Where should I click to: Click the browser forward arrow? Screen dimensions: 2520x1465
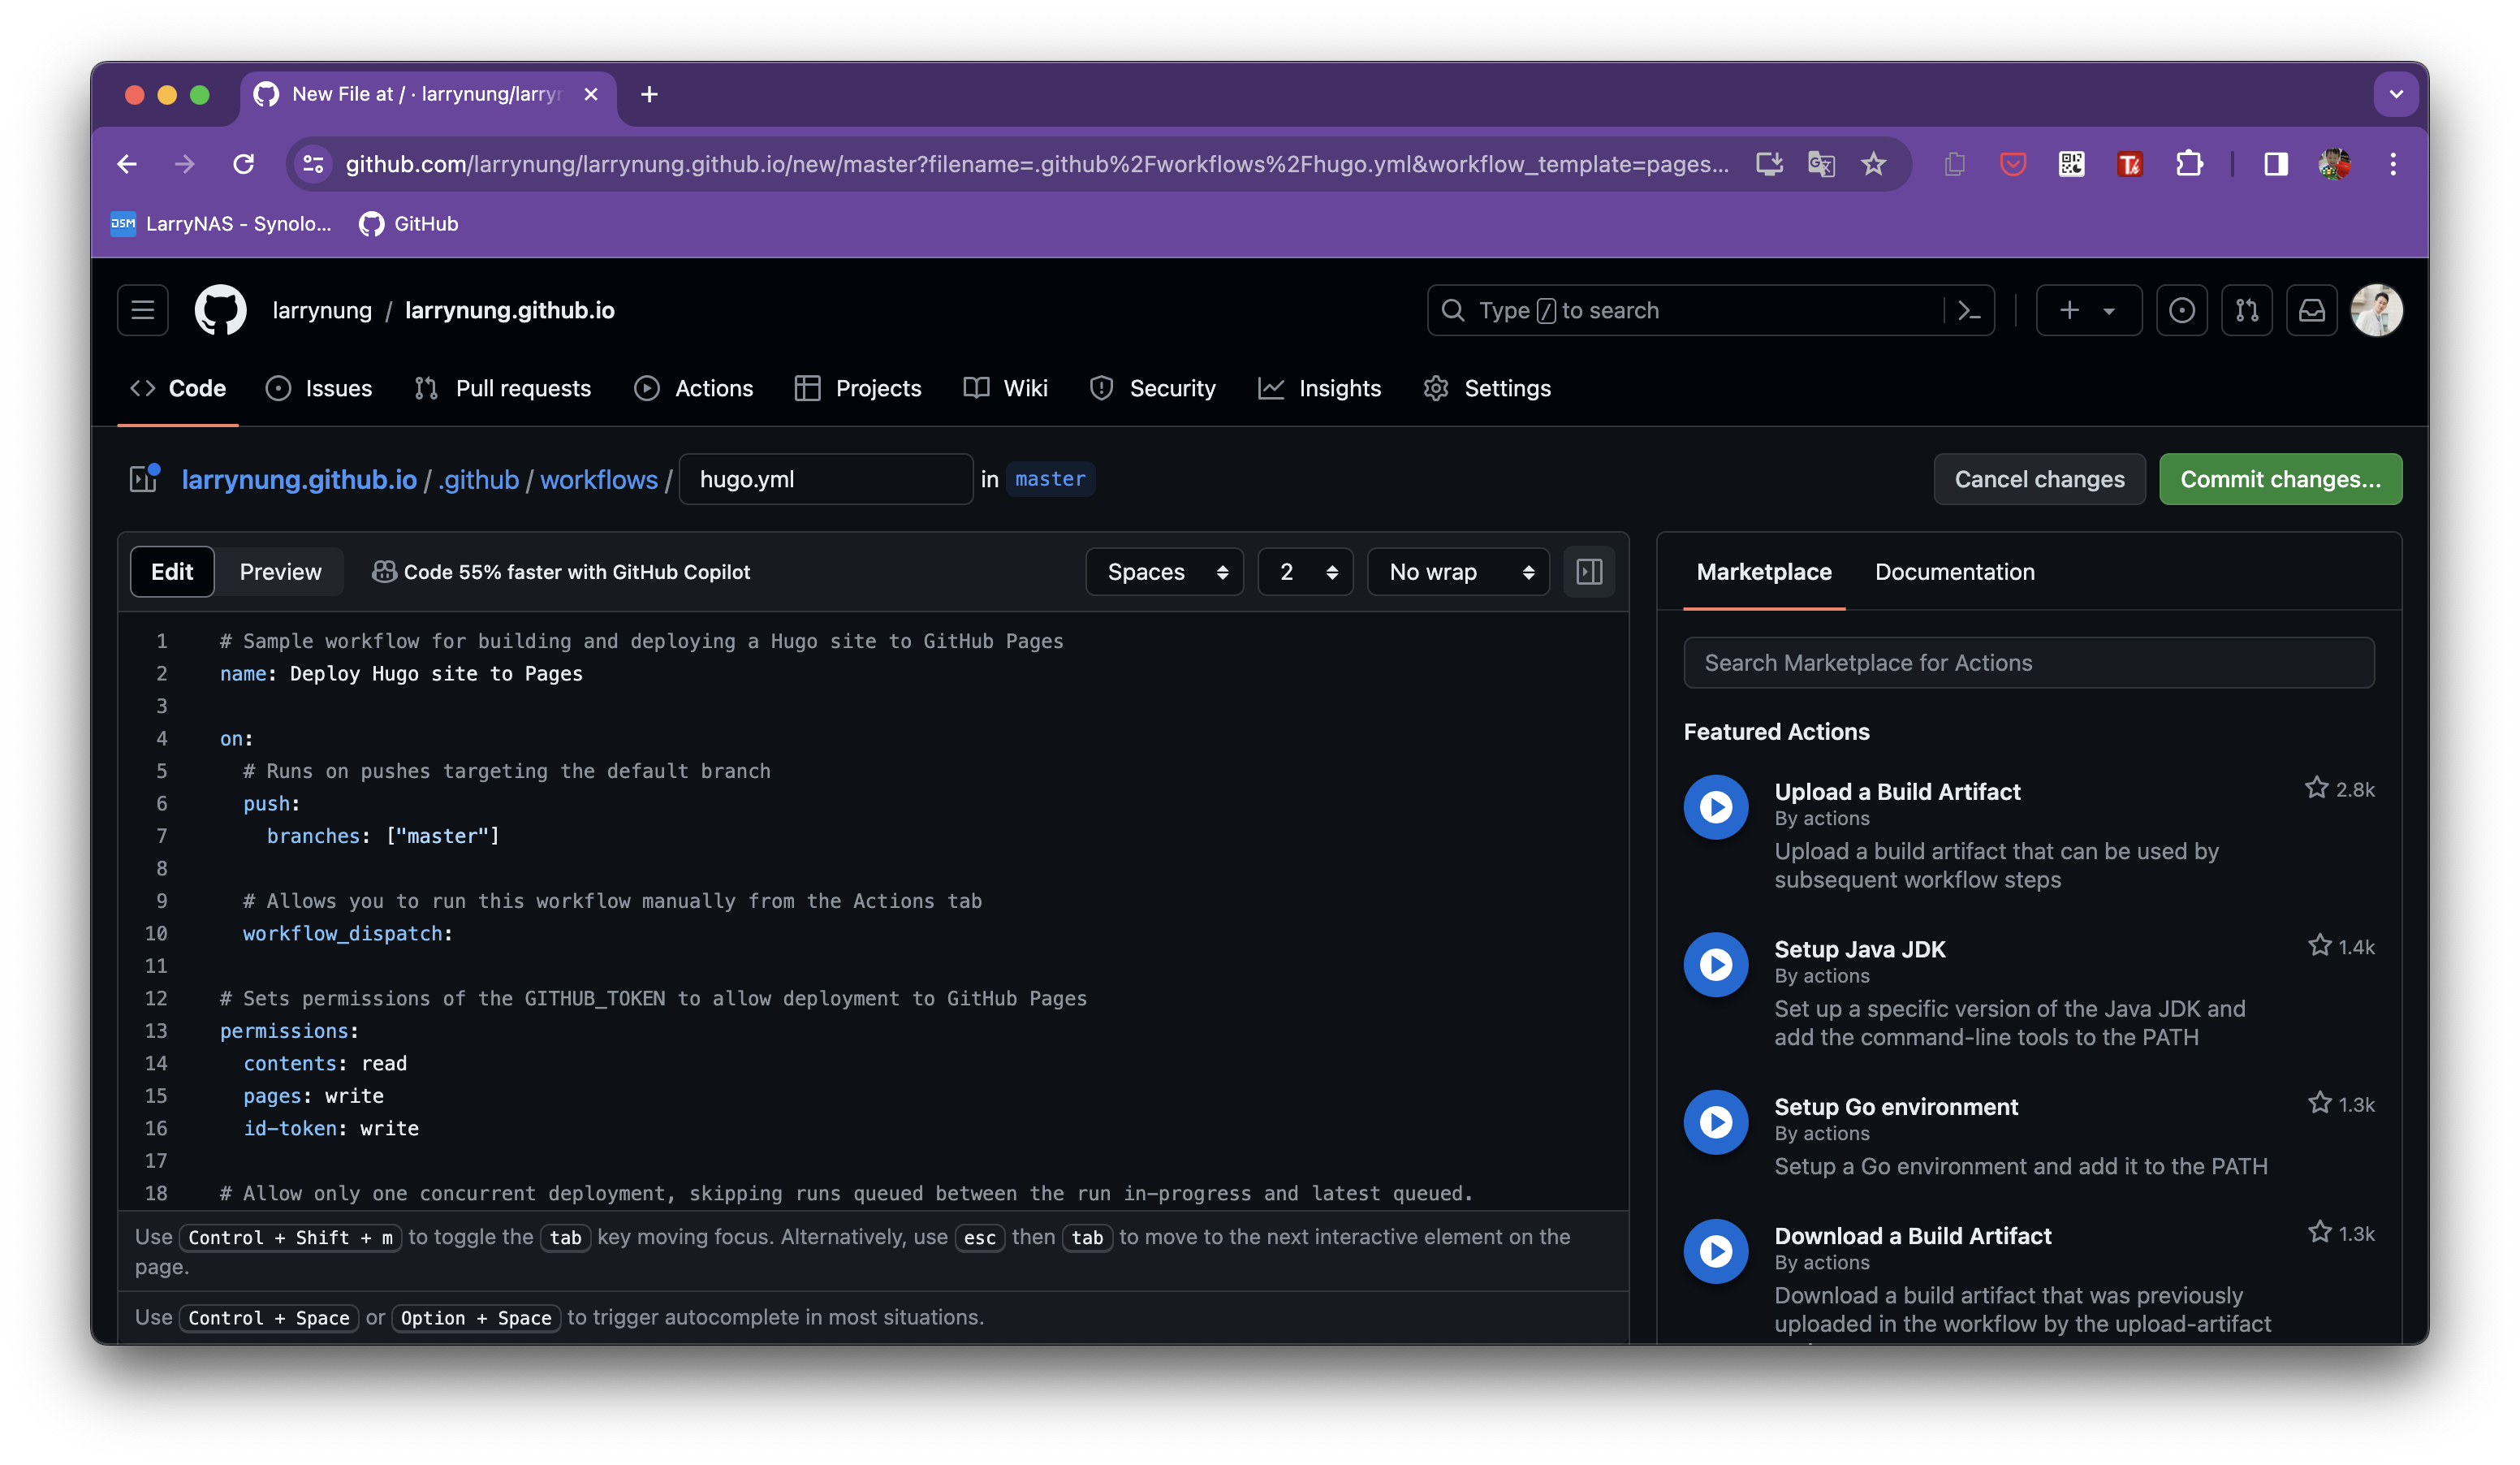[185, 164]
